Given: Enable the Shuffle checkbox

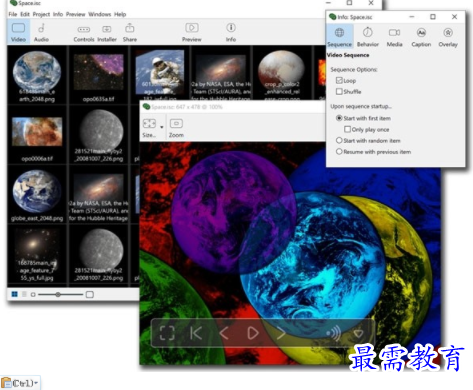Looking at the screenshot, I should [339, 92].
